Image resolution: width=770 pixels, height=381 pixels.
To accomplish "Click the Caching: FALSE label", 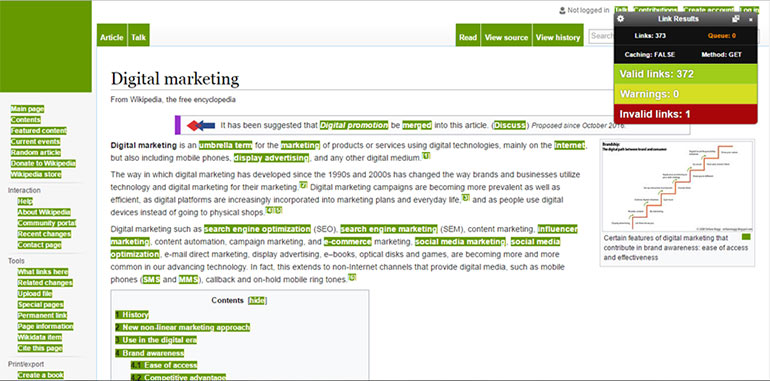I will click(650, 54).
